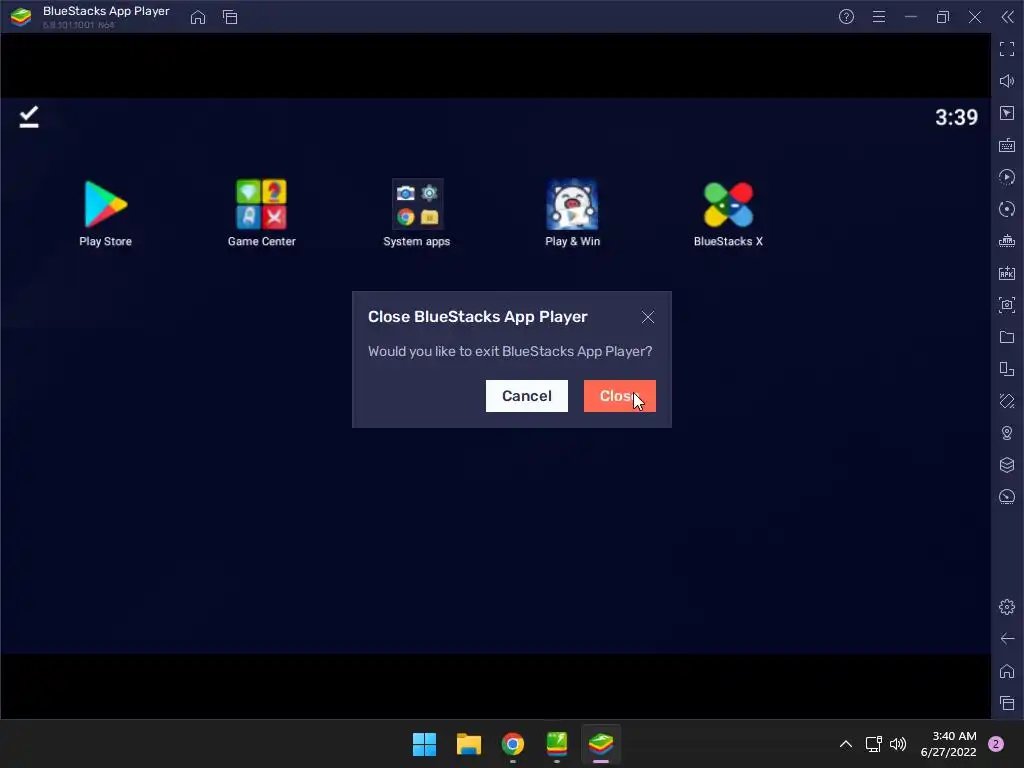Open game controls keyboard icon
1024x768 pixels.
click(x=1007, y=145)
